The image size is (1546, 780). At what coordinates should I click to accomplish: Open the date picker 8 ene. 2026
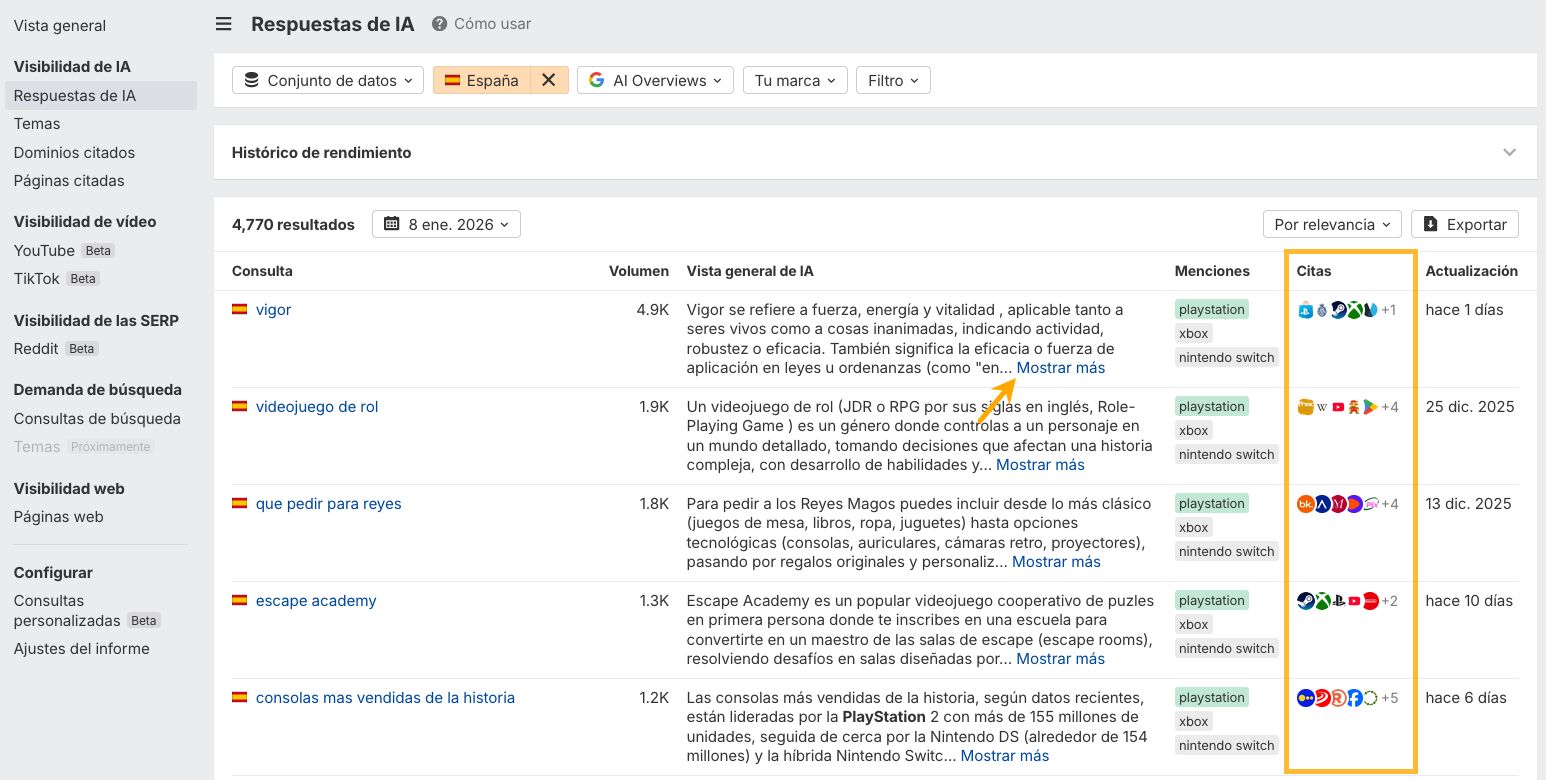[x=446, y=225]
